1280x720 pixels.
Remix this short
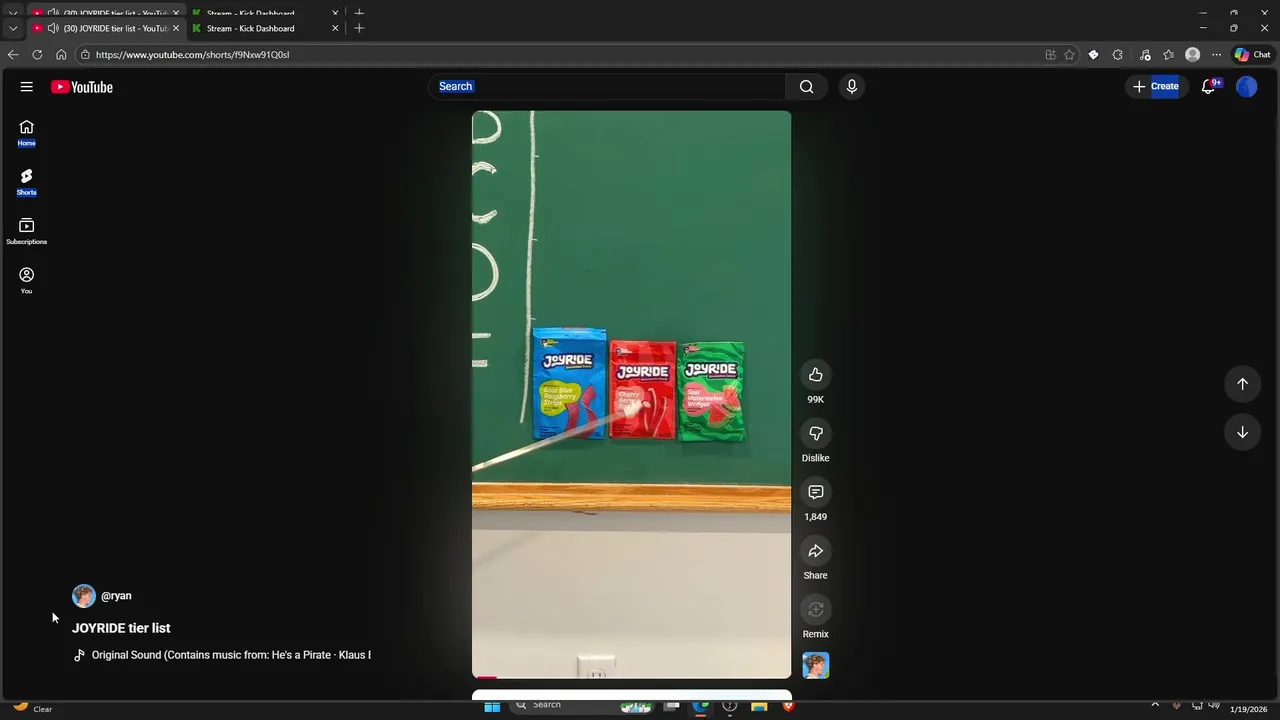point(816,609)
